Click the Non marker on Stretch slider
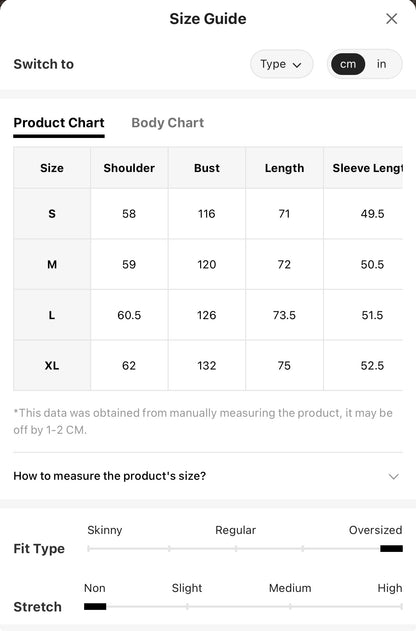Screen dimensions: 416x631 pyautogui.click(x=95, y=606)
